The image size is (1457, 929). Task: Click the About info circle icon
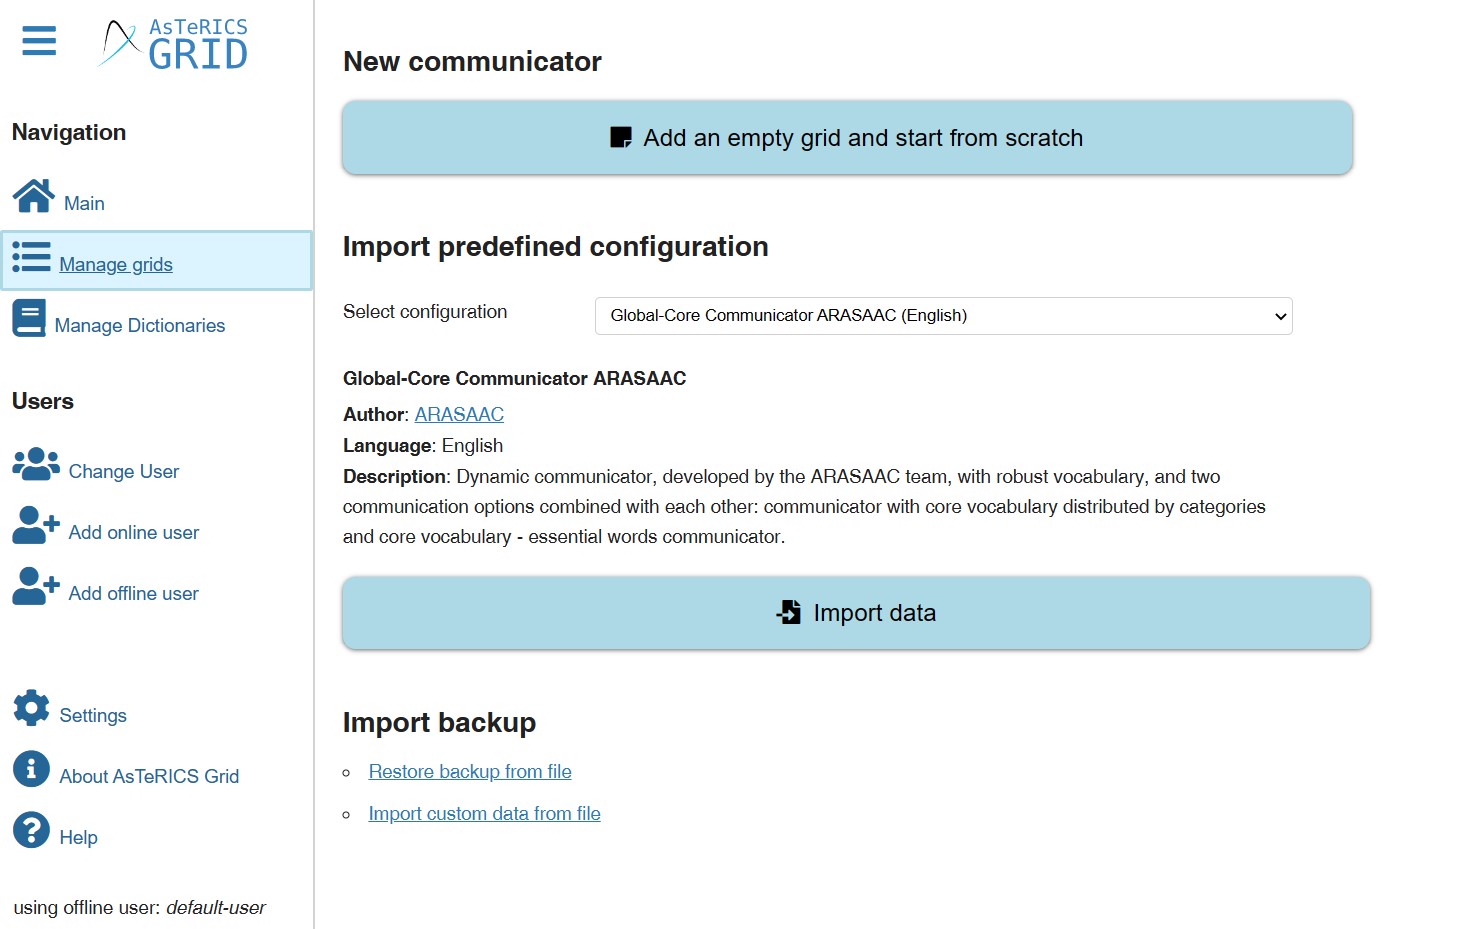tap(31, 769)
